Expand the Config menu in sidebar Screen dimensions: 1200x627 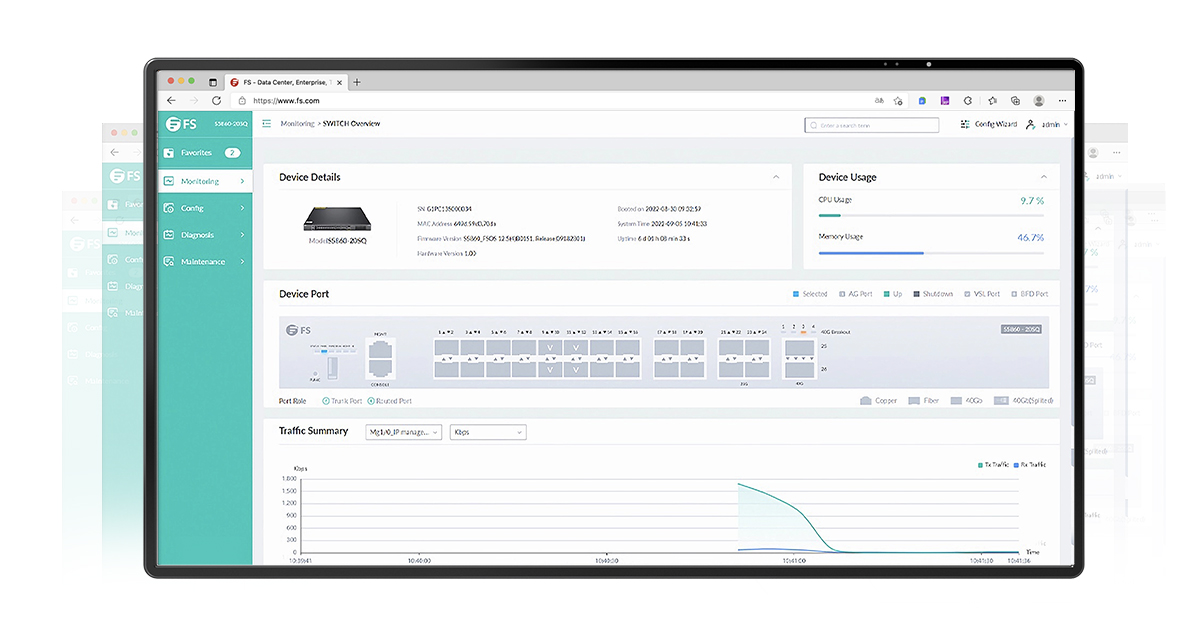(204, 208)
